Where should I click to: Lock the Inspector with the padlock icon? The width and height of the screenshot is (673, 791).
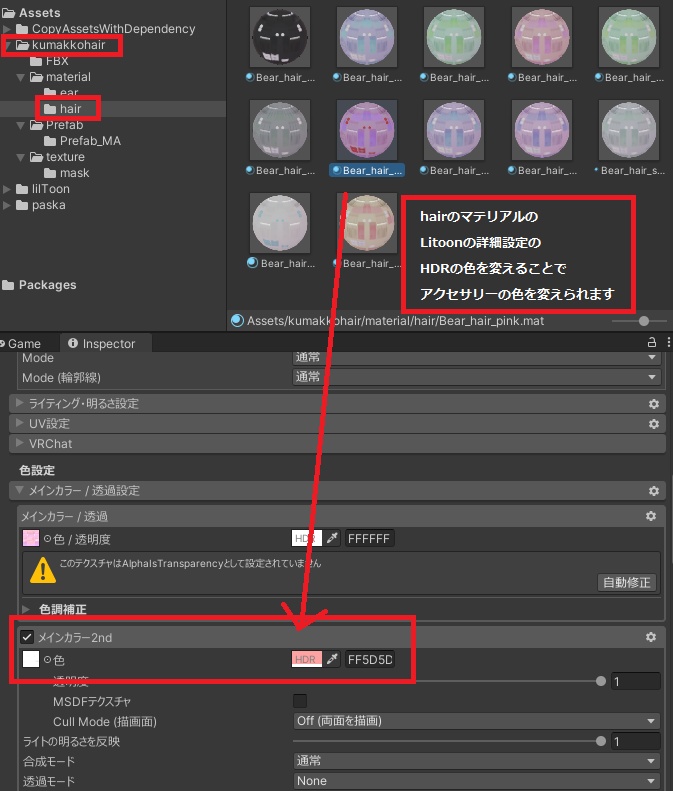pyautogui.click(x=651, y=343)
